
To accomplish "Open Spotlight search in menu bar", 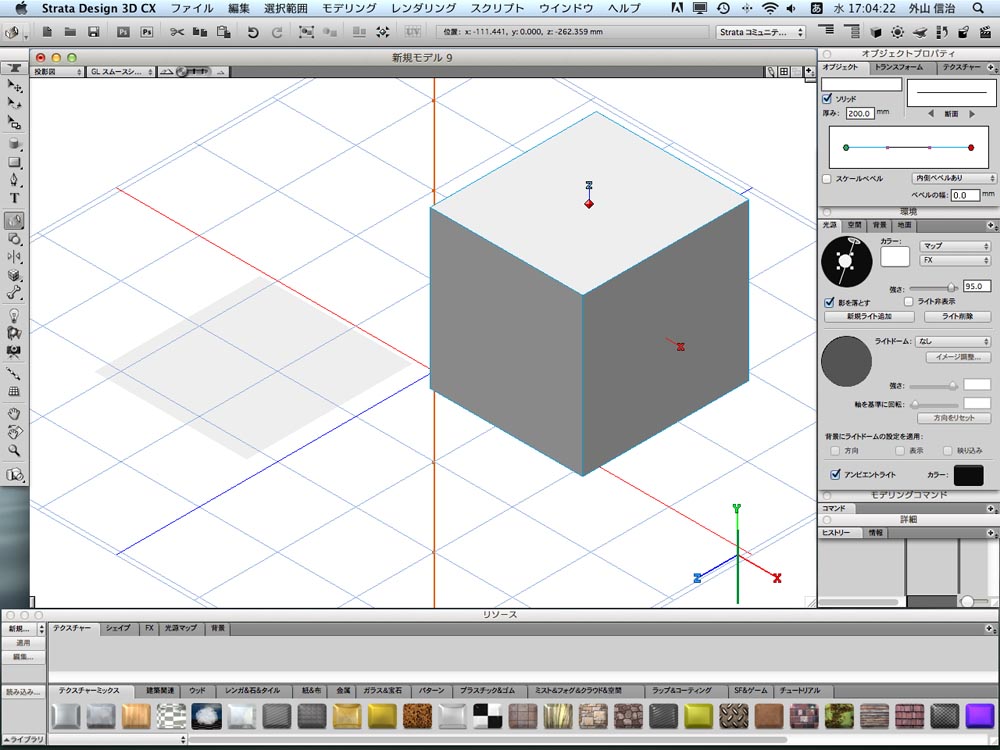I will point(978,8).
